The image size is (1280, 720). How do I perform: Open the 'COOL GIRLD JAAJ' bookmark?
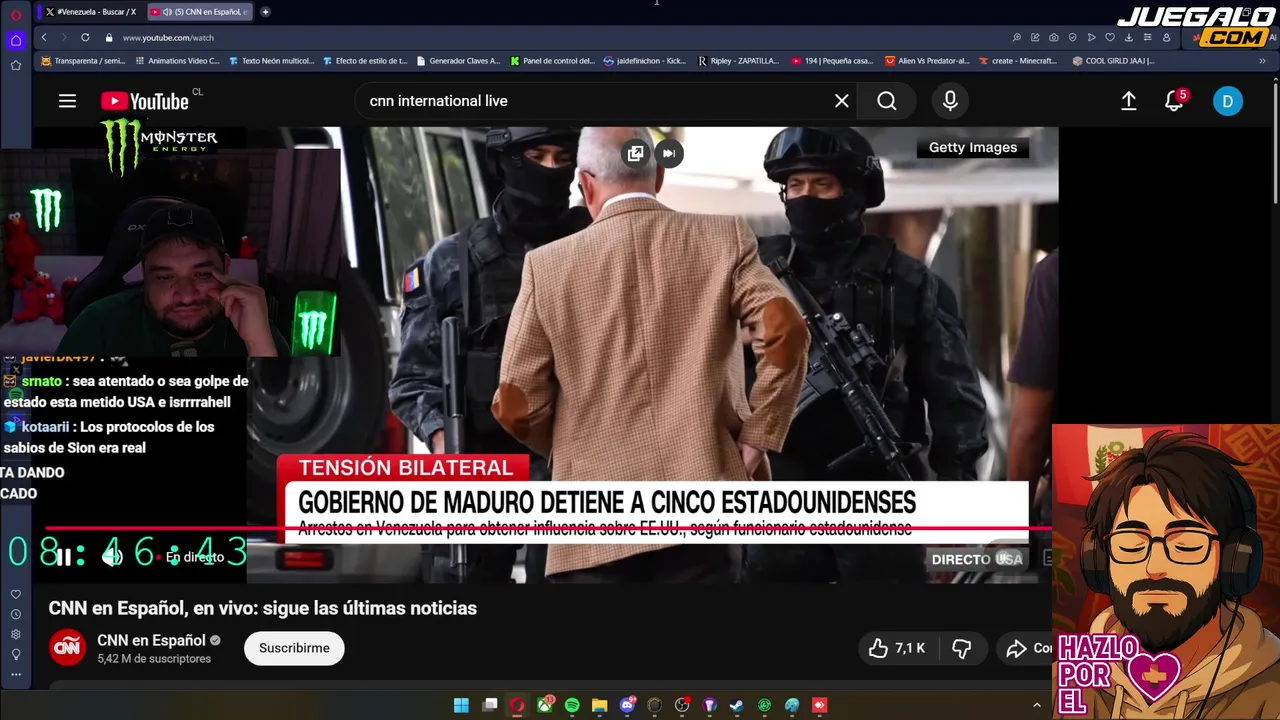[1113, 61]
